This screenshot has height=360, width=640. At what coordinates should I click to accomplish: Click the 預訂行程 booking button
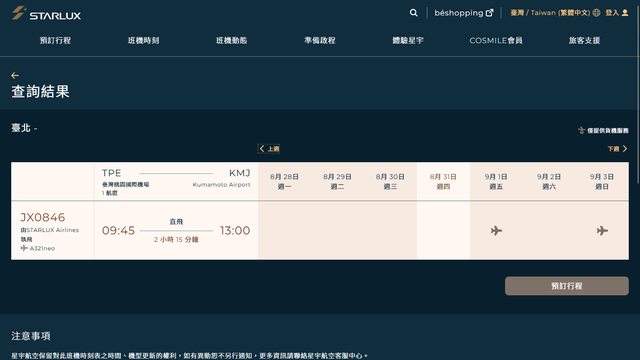[x=567, y=286]
